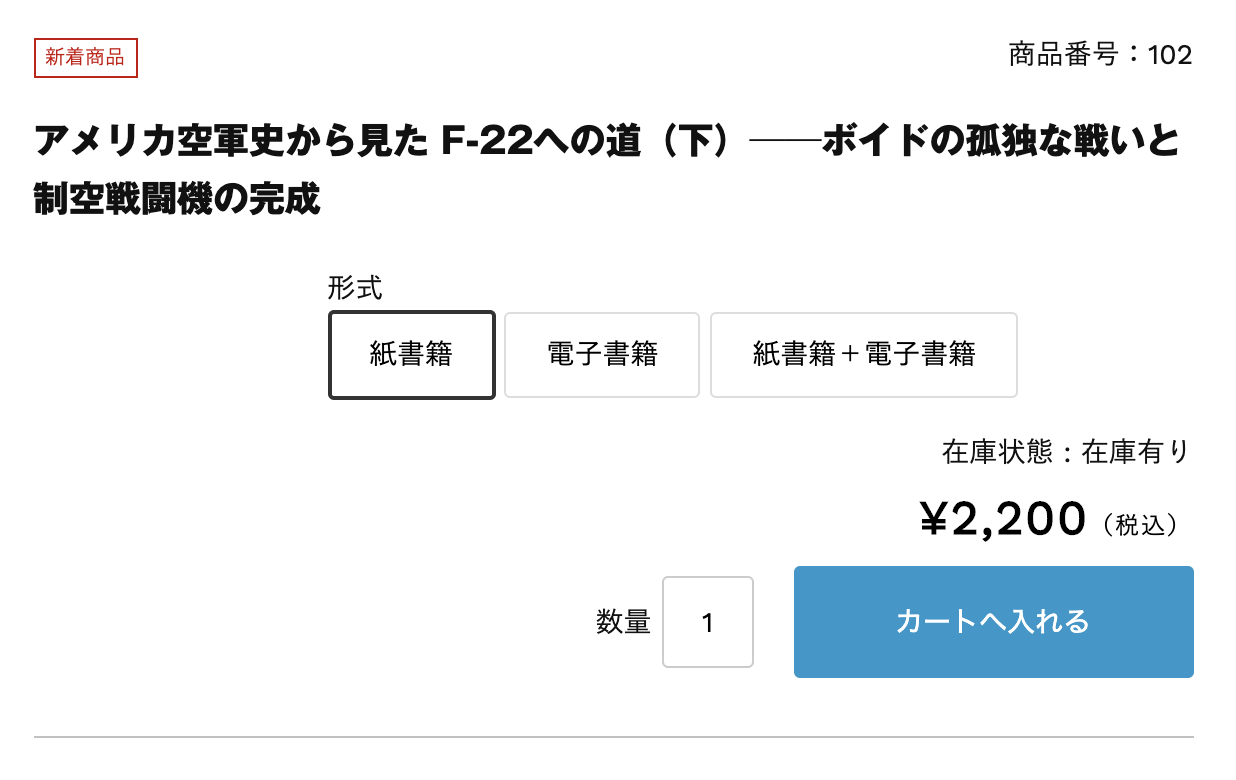The height and width of the screenshot is (780, 1236).
Task: Click title text アメリカ空軍史から見た
Action: [x=232, y=142]
